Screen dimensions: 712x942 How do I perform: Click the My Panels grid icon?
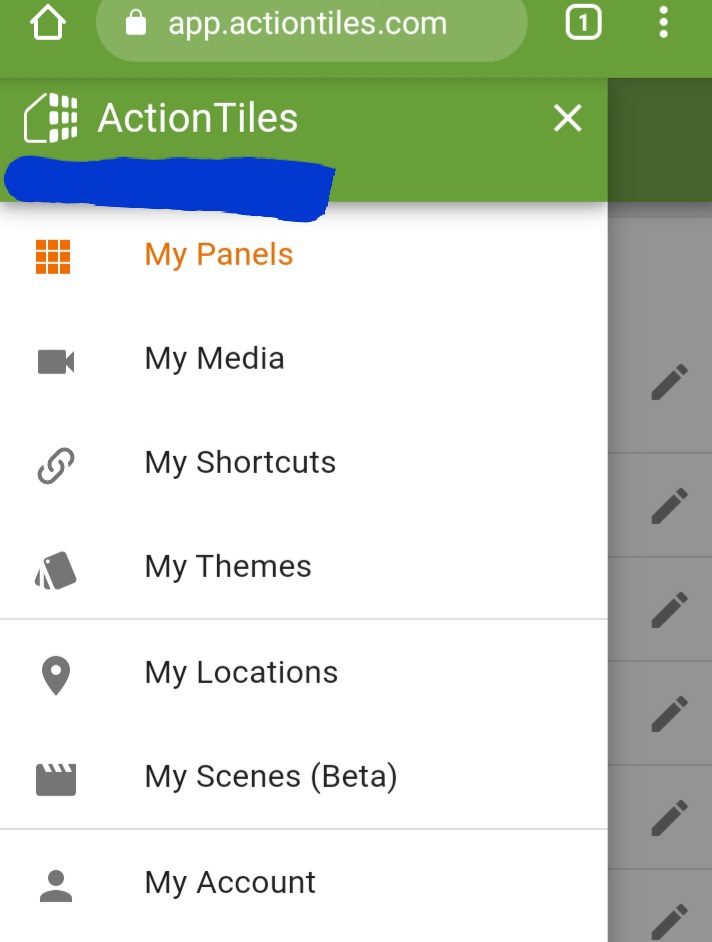coord(52,254)
